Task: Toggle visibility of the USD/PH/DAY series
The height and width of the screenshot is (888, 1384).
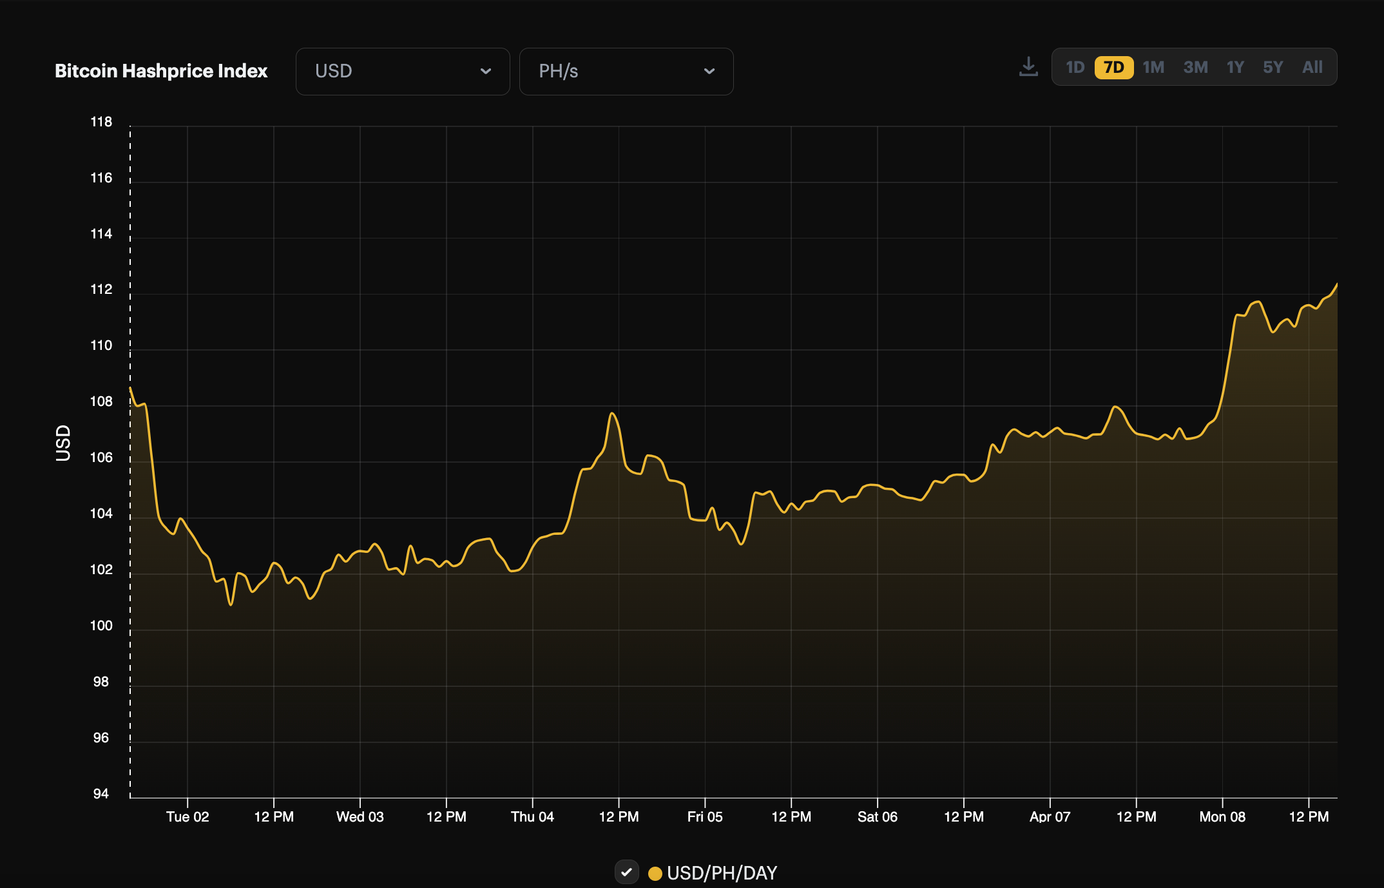Action: click(x=627, y=871)
